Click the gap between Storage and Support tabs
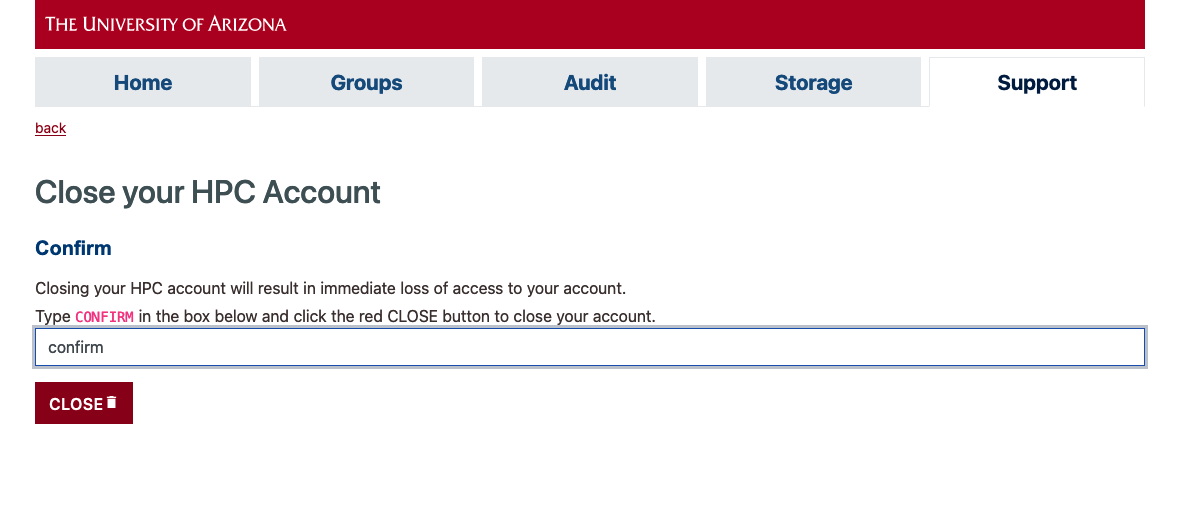 pyautogui.click(x=925, y=82)
